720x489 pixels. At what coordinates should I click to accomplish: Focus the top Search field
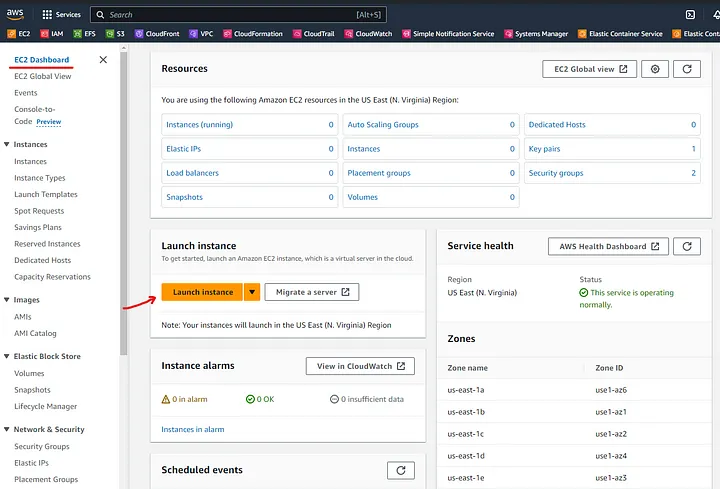(238, 15)
